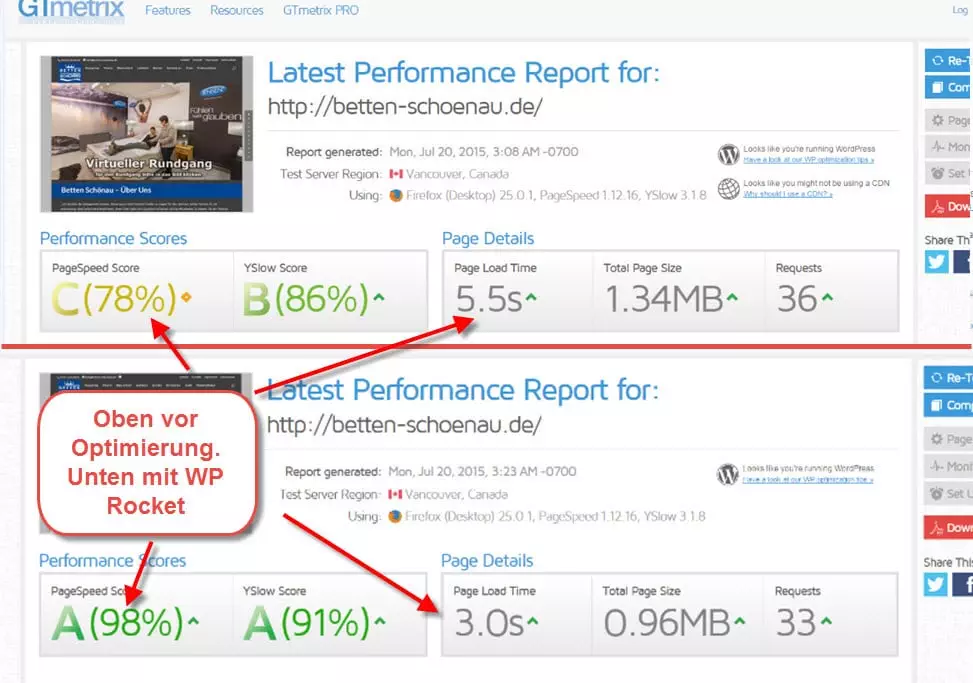
Task: Share the 98% PageSpeed report on Facebook
Action: (x=963, y=584)
